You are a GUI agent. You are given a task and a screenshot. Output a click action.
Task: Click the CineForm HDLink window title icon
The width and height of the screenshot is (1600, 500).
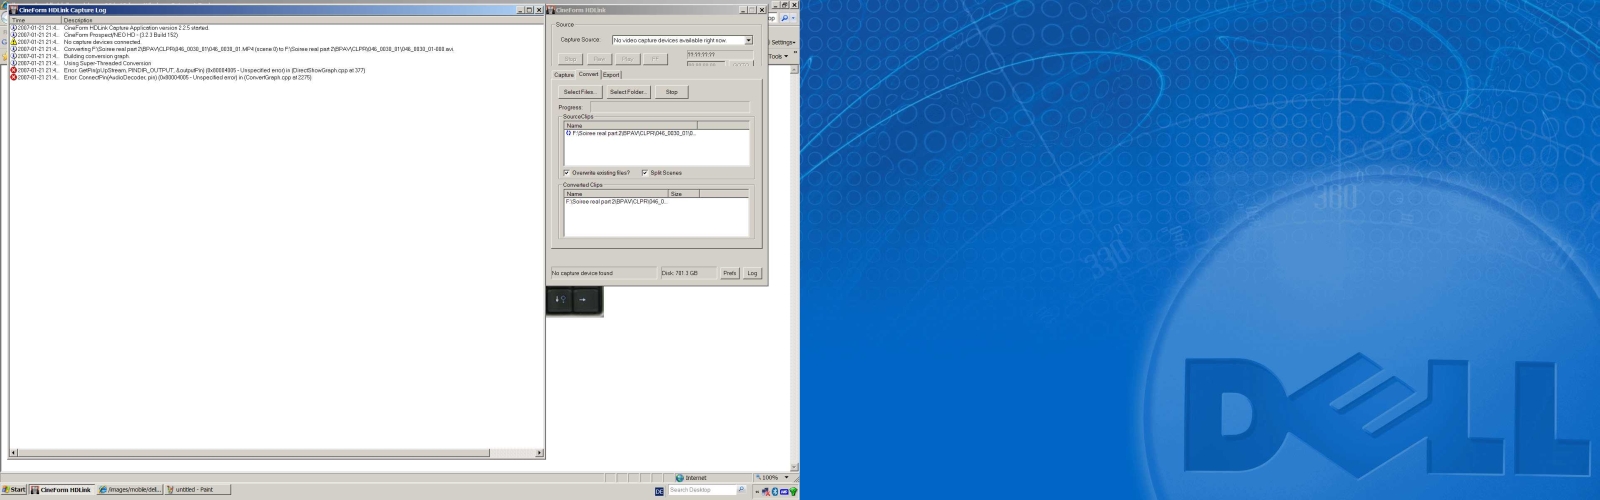(551, 10)
